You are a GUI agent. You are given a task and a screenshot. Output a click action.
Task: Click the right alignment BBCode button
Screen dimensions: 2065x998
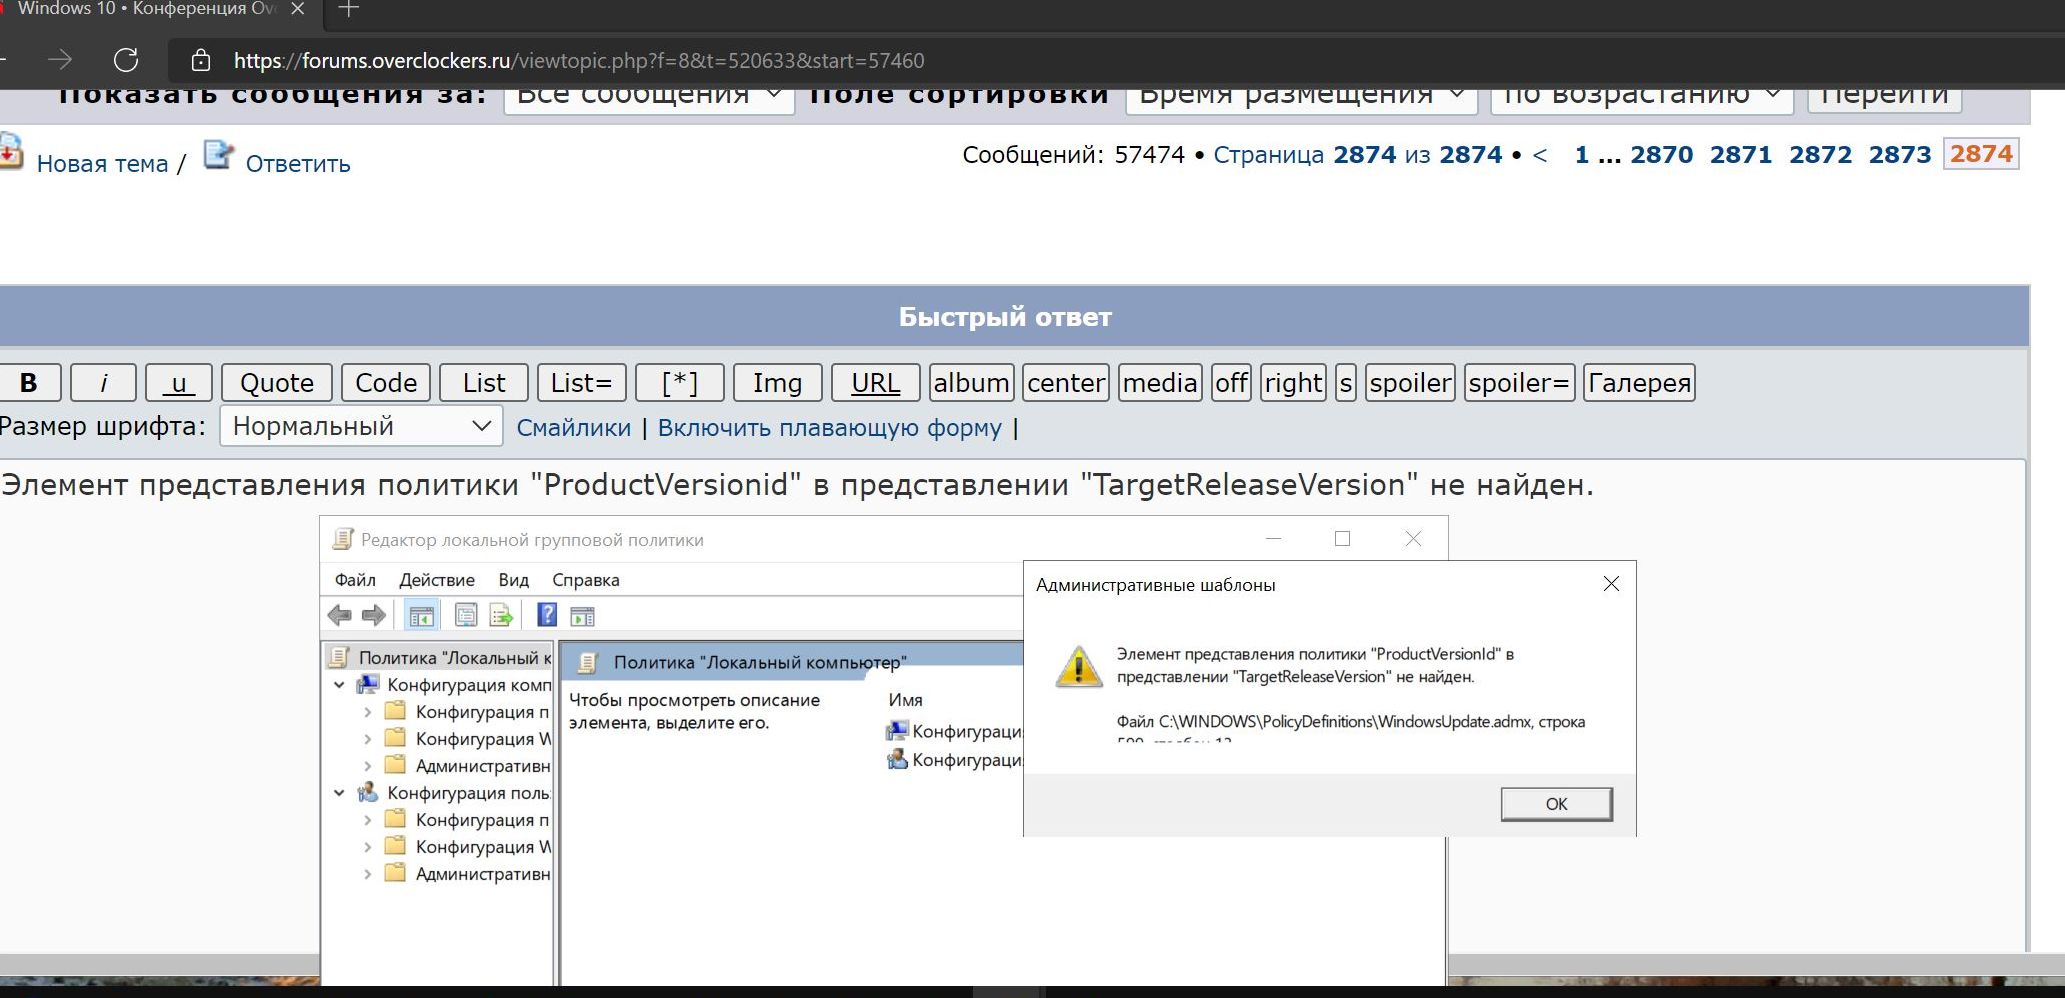[1293, 383]
